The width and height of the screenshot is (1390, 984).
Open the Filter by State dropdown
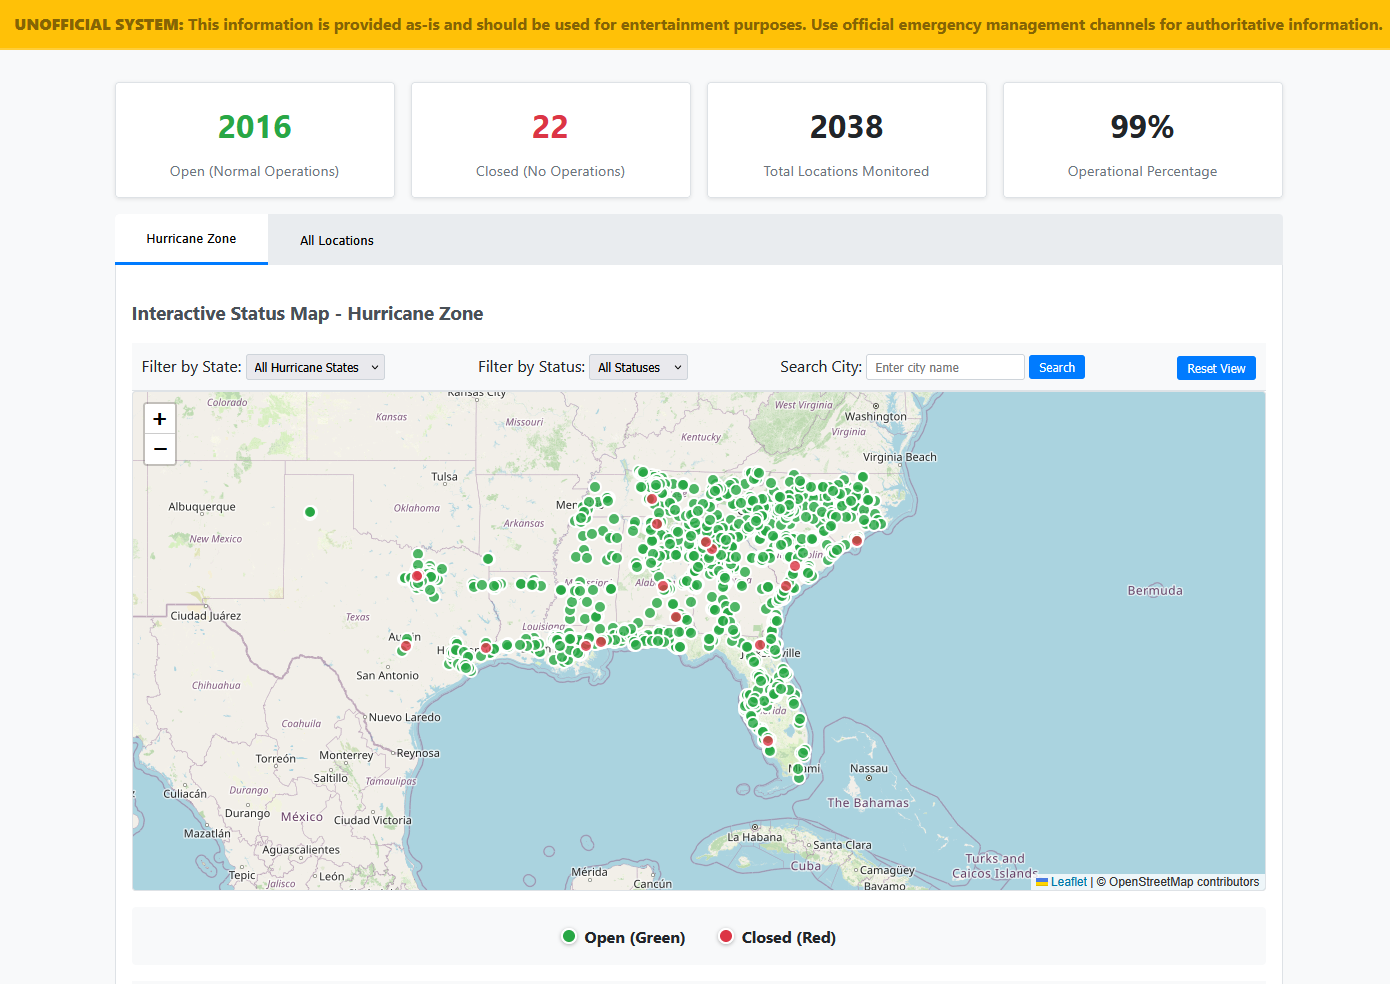pyautogui.click(x=315, y=368)
